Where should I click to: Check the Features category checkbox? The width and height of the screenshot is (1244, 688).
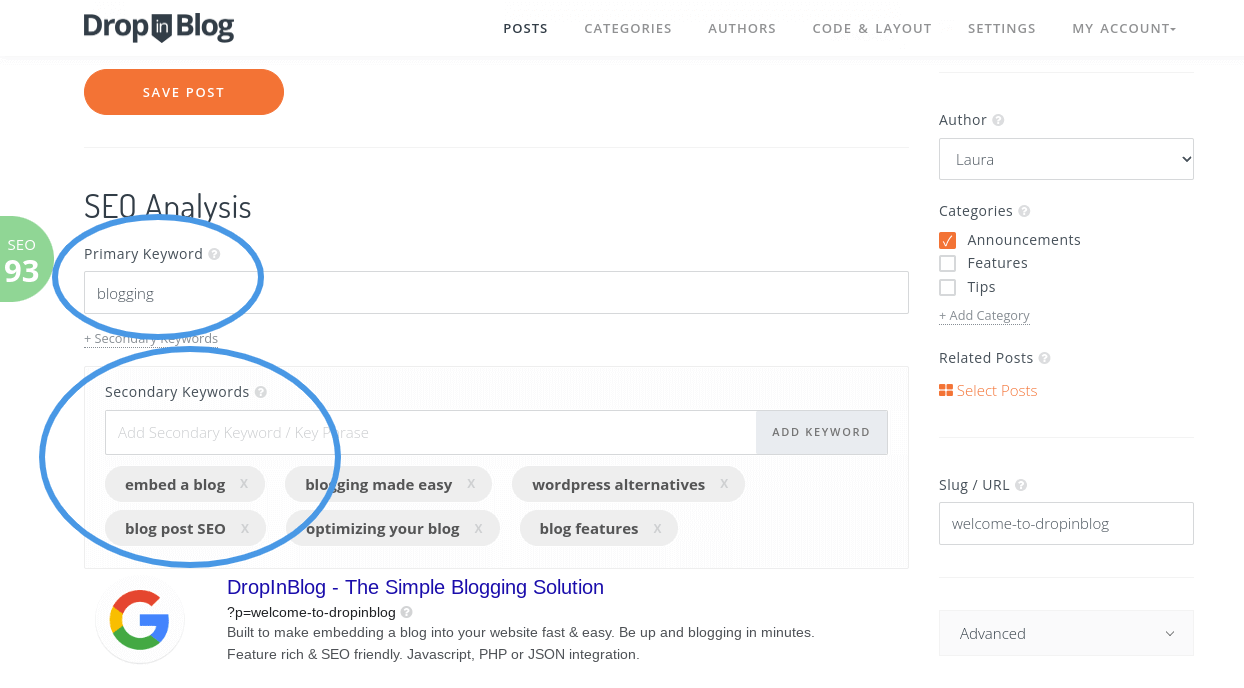pyautogui.click(x=947, y=263)
